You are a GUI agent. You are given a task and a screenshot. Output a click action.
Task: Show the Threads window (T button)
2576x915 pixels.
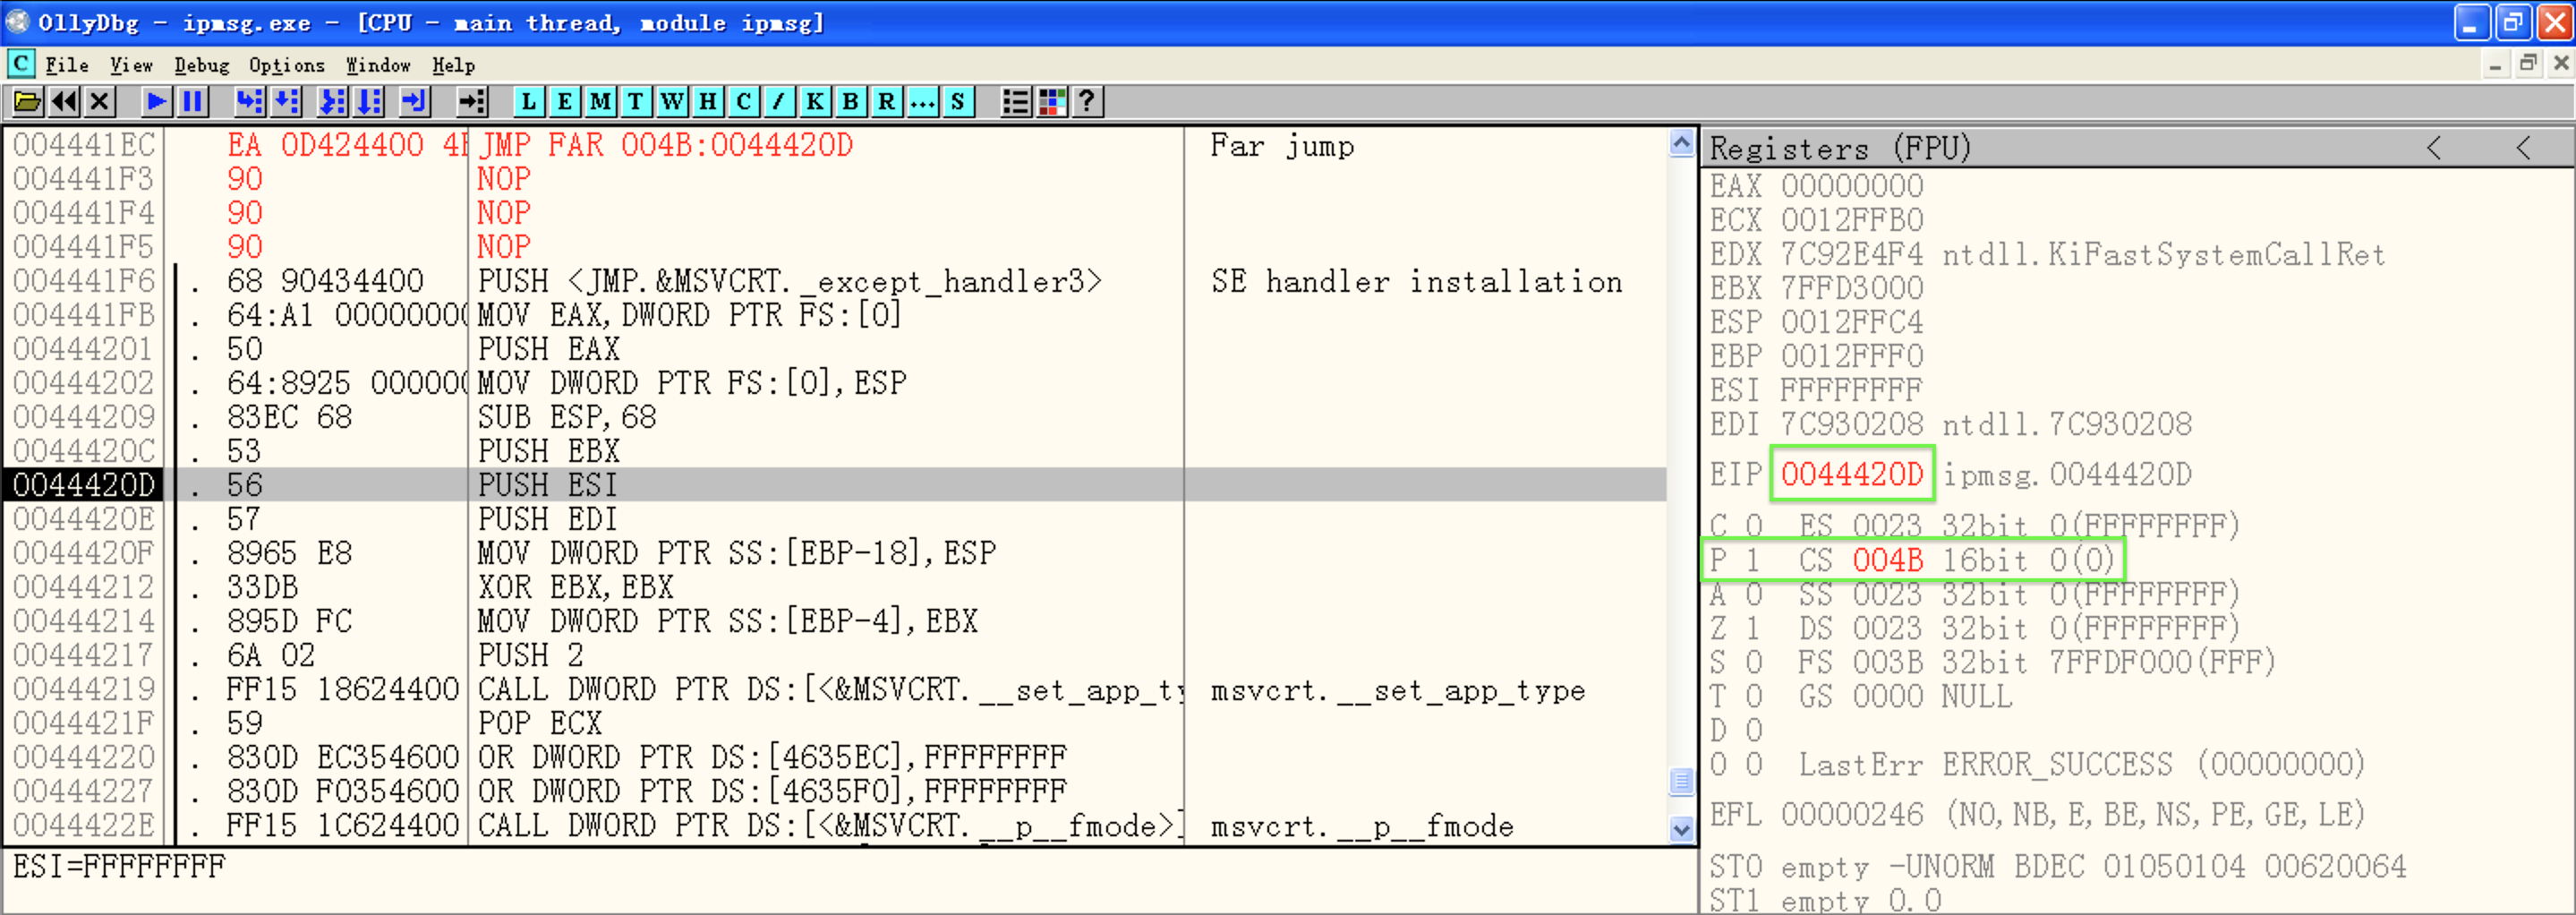[x=636, y=101]
